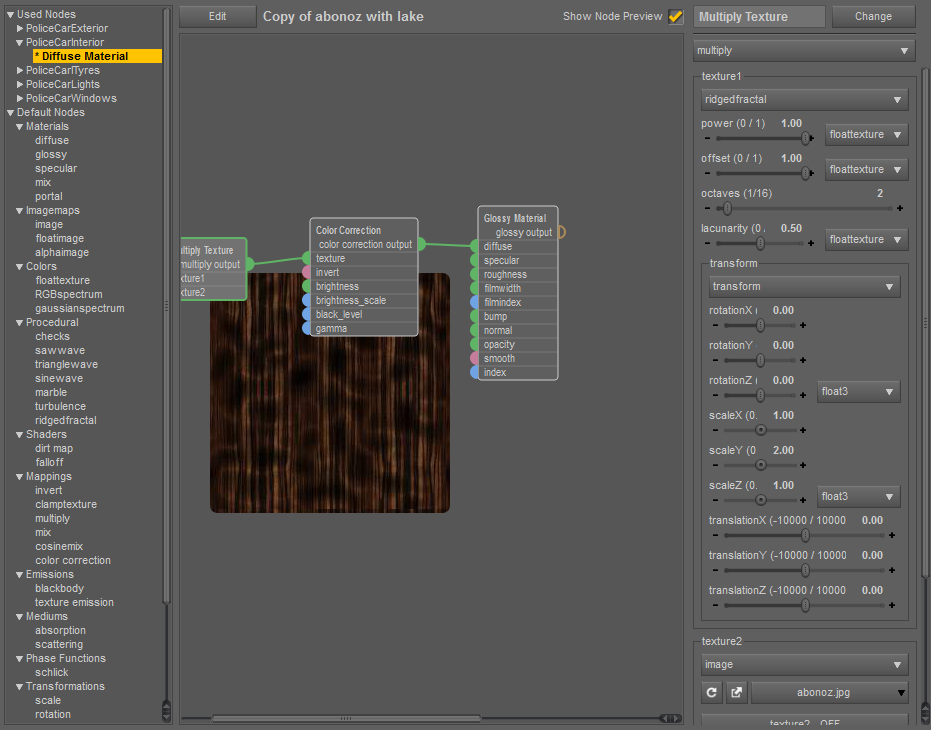Open the ridgedfractal texture1 type dropdown
The image size is (931, 730).
click(x=804, y=99)
